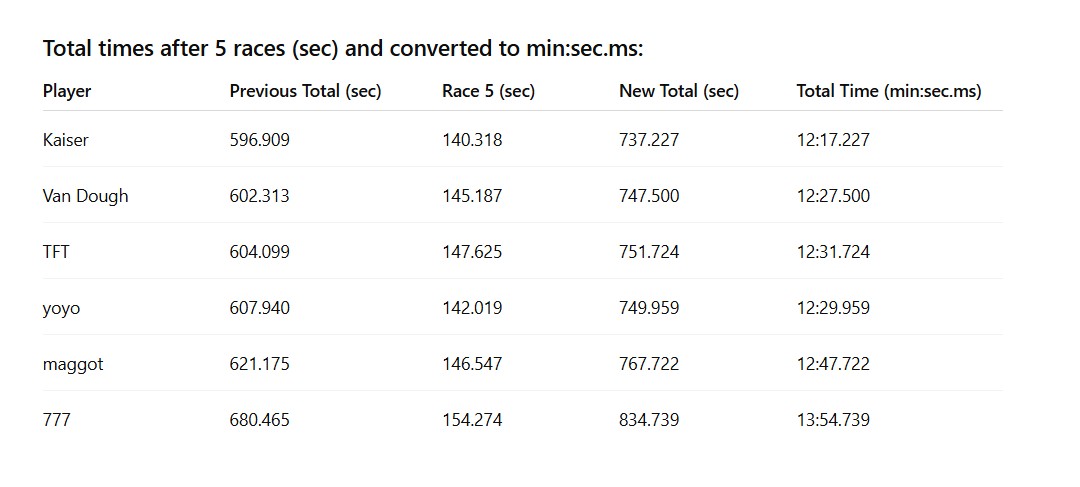Select the player name "maggot"
Image resolution: width=1080 pixels, height=487 pixels.
tap(73, 365)
